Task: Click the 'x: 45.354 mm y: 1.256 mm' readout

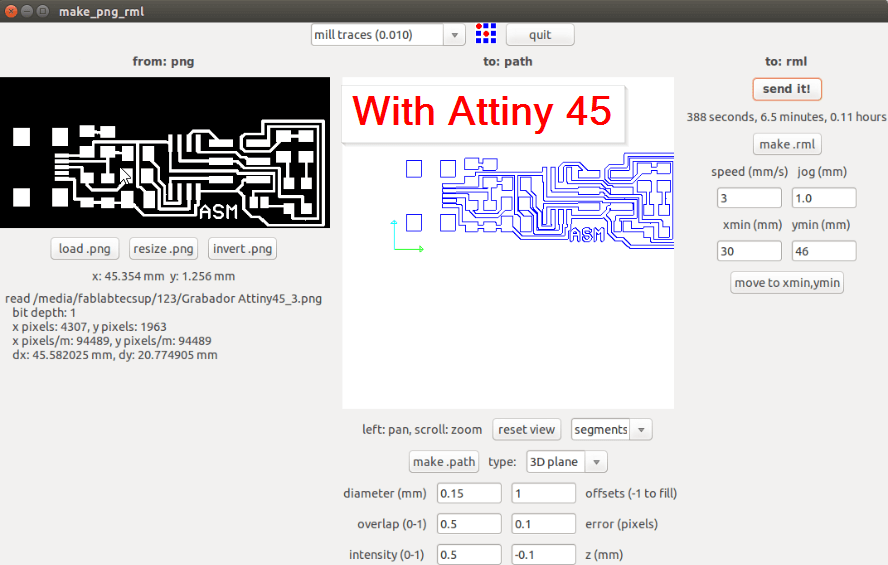Action: pos(163,276)
